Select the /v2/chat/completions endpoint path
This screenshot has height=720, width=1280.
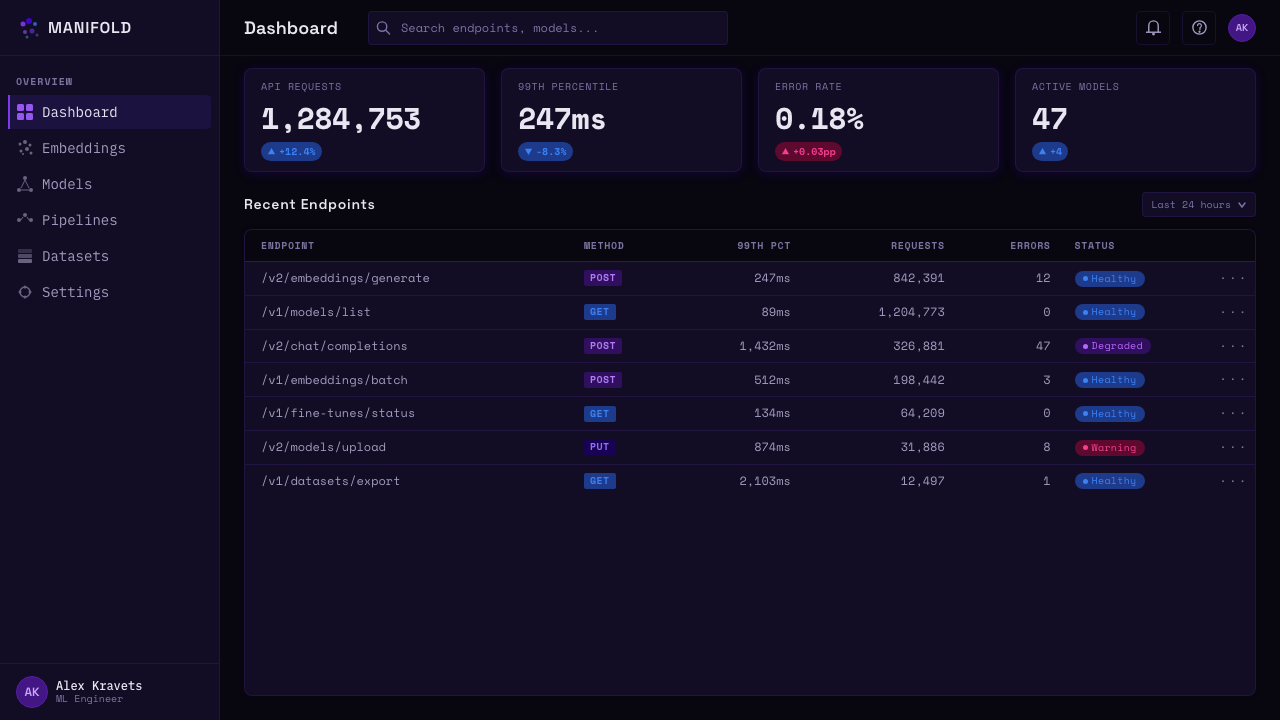coord(335,346)
